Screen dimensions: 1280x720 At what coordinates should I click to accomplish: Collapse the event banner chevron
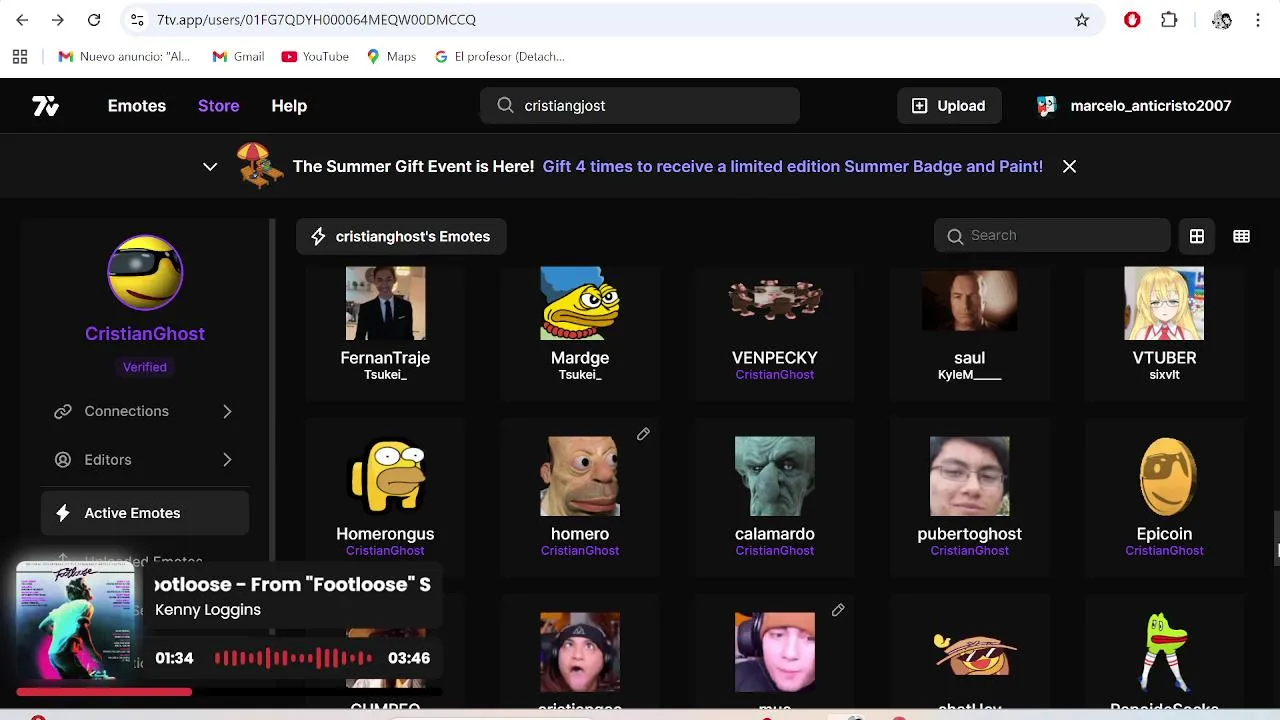(x=210, y=167)
